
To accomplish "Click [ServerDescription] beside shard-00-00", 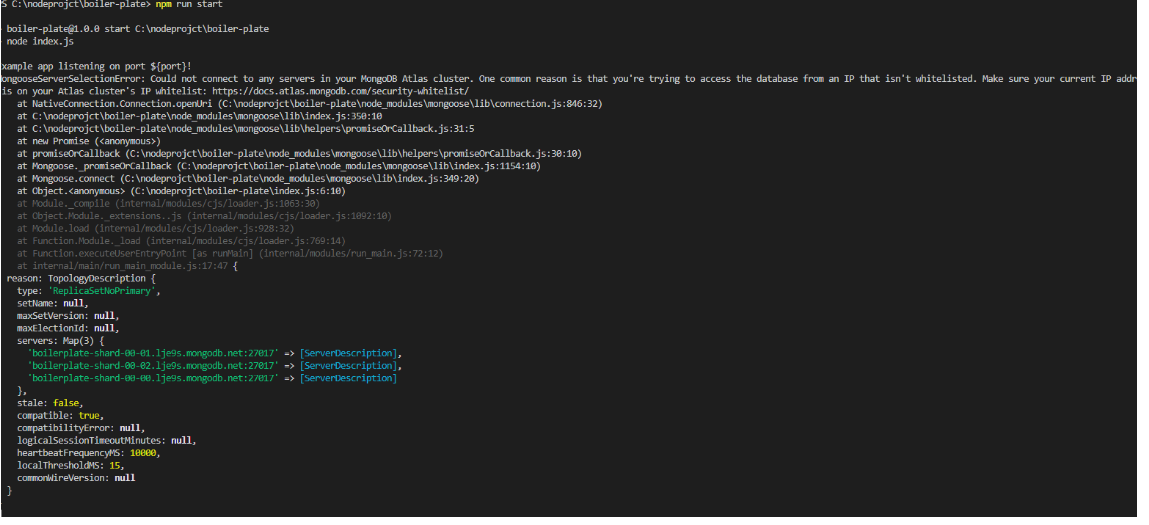I will click(x=348, y=378).
